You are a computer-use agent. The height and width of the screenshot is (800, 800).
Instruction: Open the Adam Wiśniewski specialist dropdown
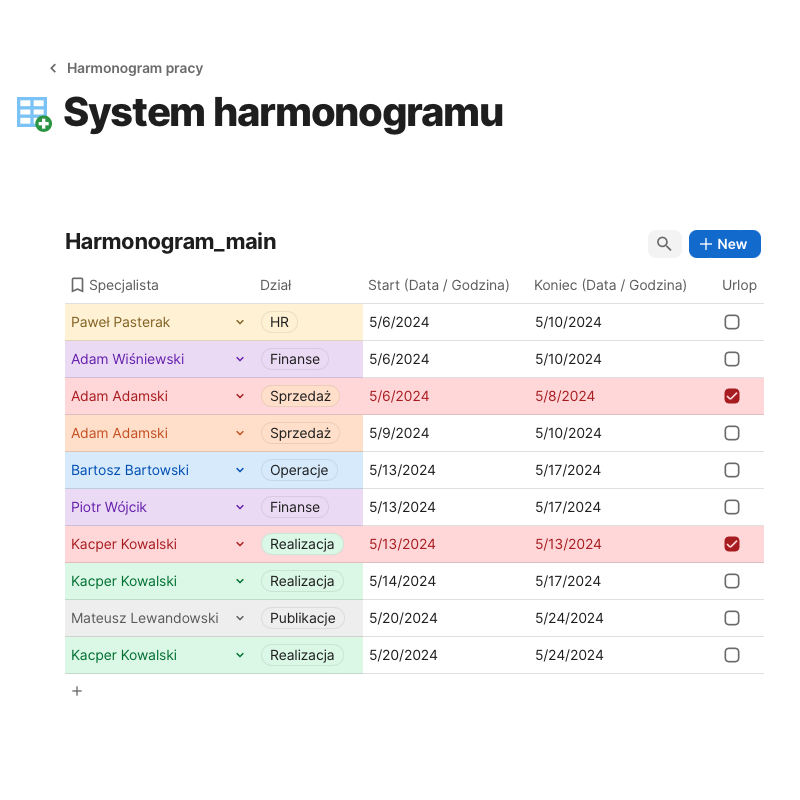(240, 359)
